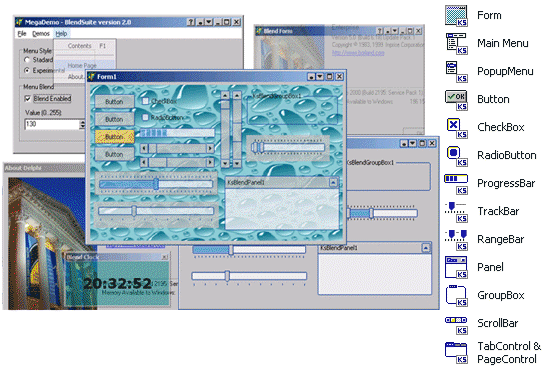Screen dimensions: 542x370
Task: Click the Form component icon
Action: tap(456, 16)
